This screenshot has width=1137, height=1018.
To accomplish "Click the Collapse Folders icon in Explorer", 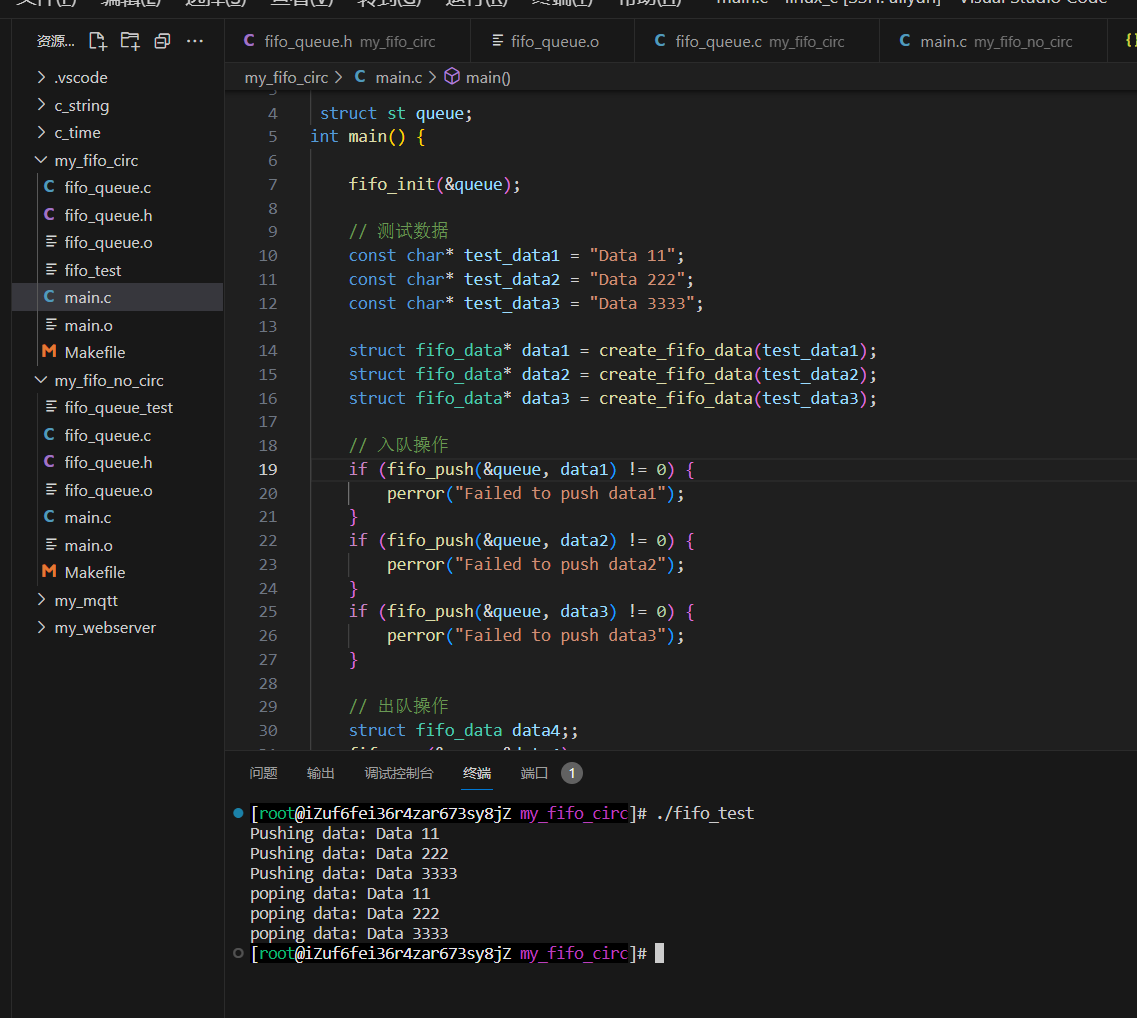I will click(163, 39).
